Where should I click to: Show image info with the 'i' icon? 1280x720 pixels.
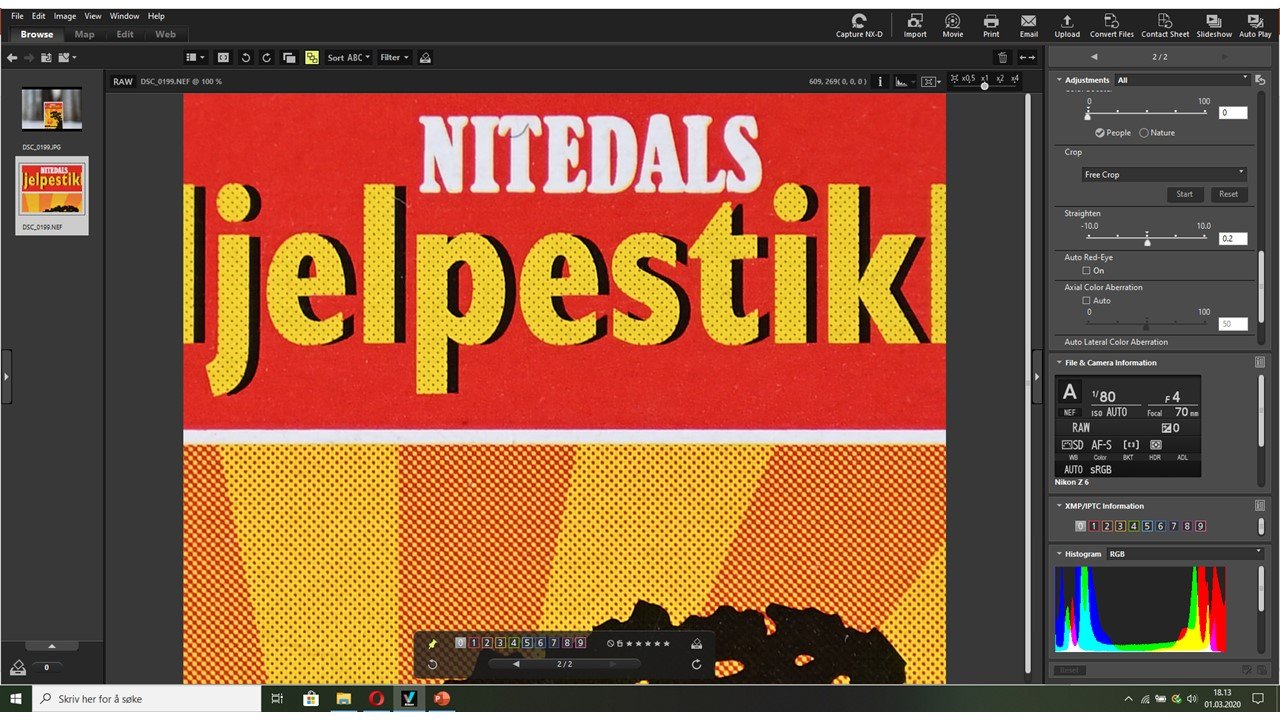[x=880, y=82]
